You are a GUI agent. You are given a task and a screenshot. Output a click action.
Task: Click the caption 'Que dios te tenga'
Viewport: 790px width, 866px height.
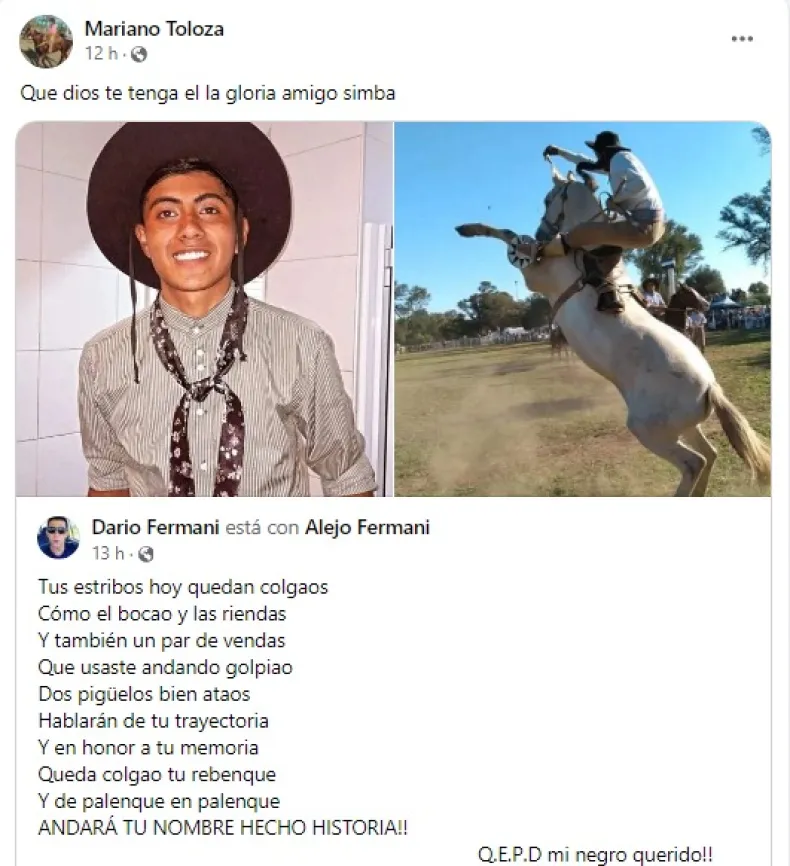click(99, 93)
